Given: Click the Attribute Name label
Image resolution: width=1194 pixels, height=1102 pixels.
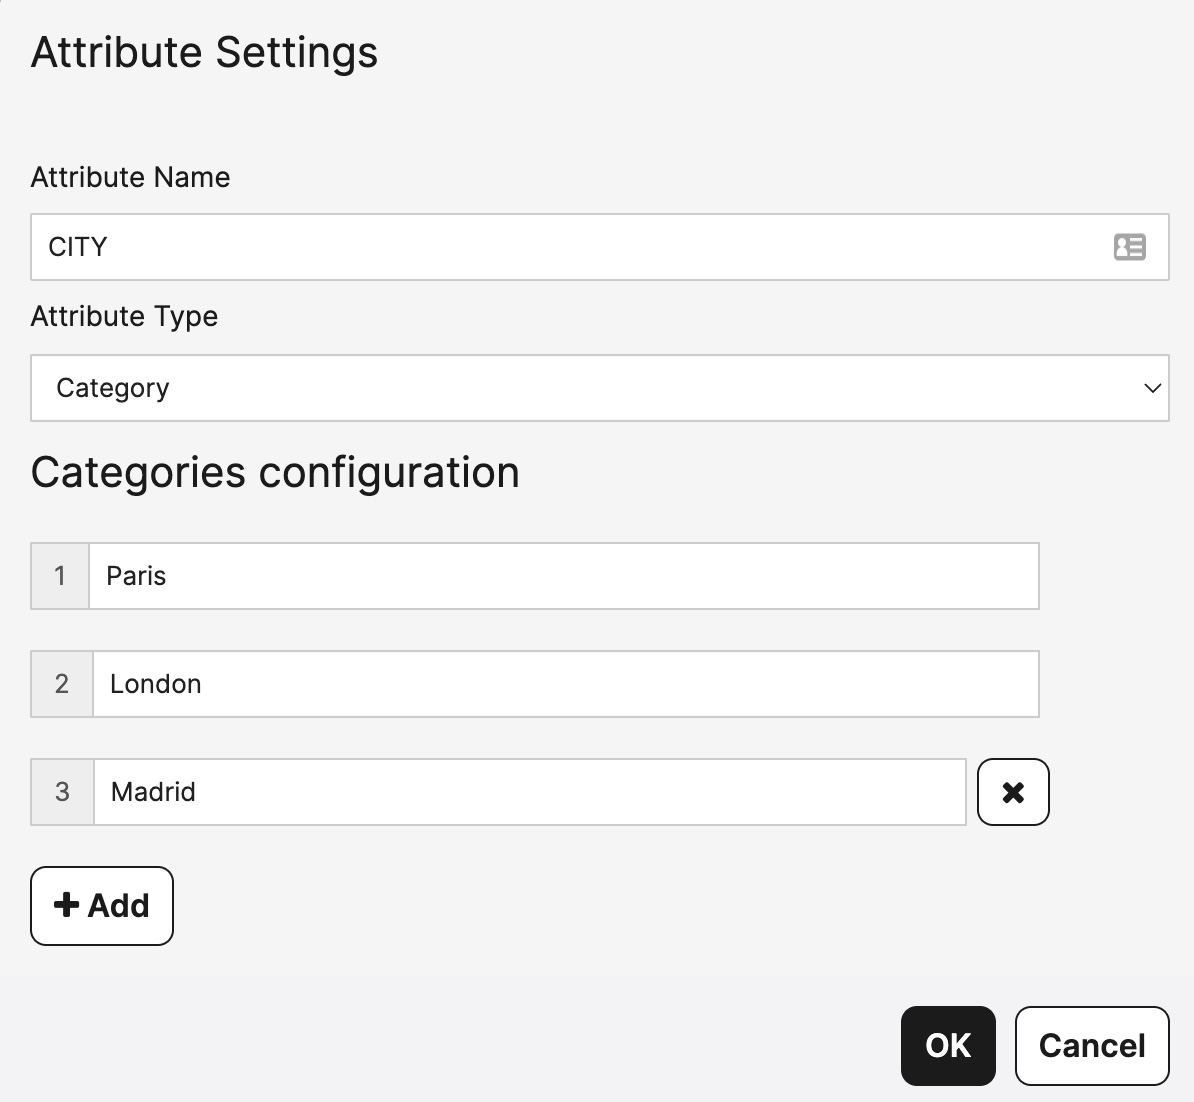Looking at the screenshot, I should pos(130,177).
